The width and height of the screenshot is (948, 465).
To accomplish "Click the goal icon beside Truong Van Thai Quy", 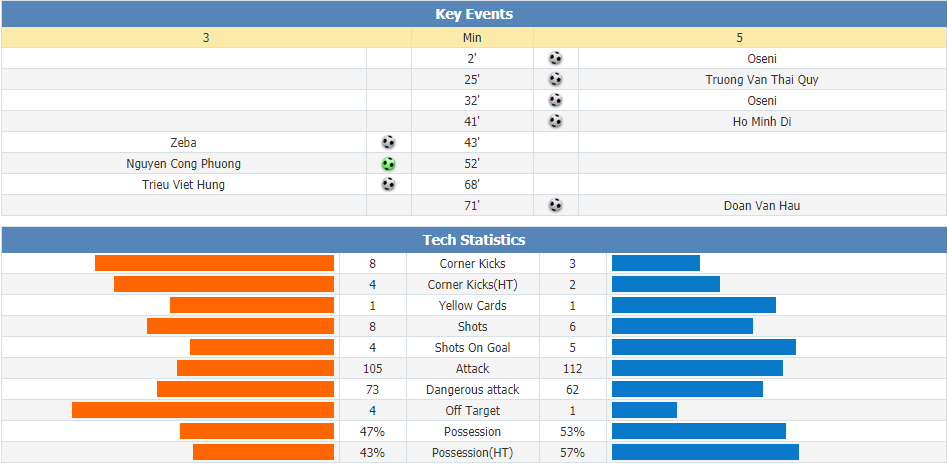I will coord(555,79).
